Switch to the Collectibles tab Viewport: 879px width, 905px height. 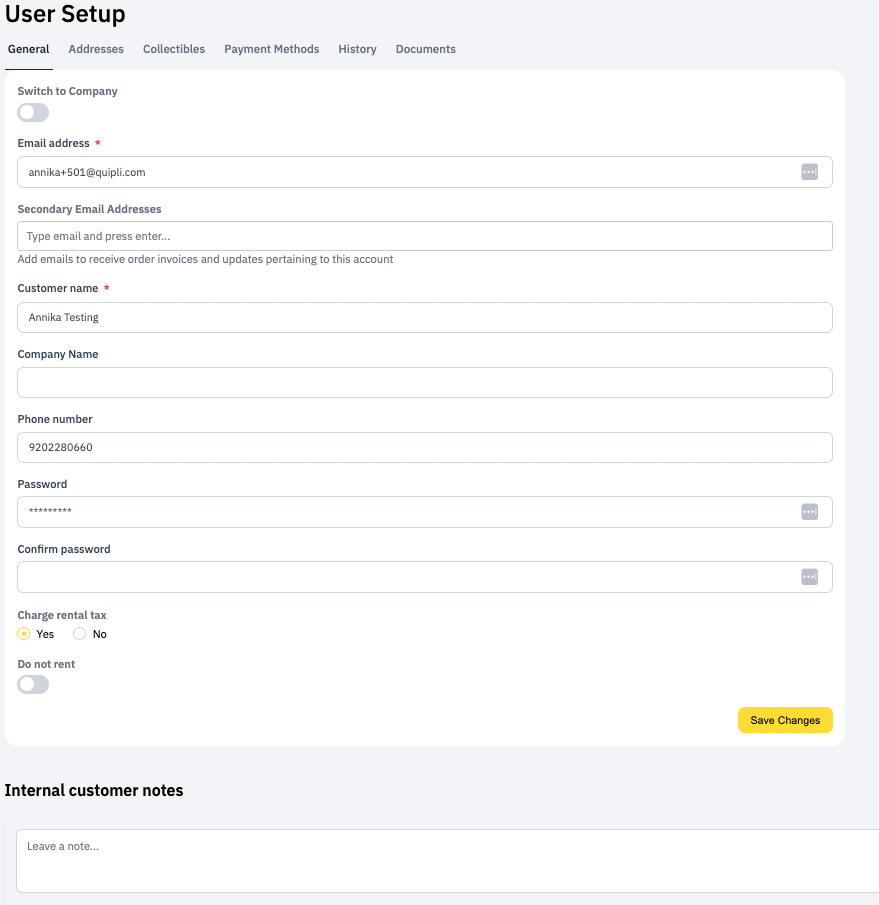click(x=173, y=48)
